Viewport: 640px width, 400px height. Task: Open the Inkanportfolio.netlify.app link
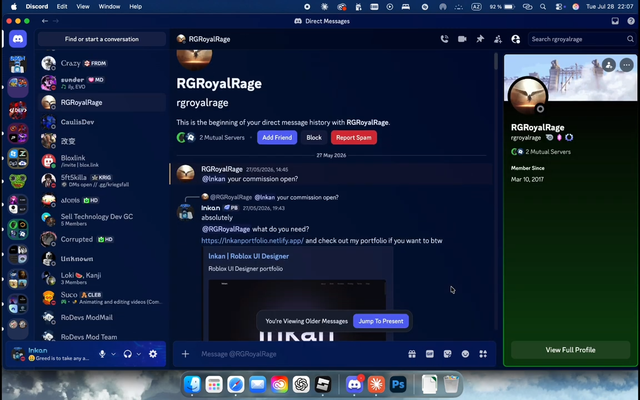(x=252, y=240)
